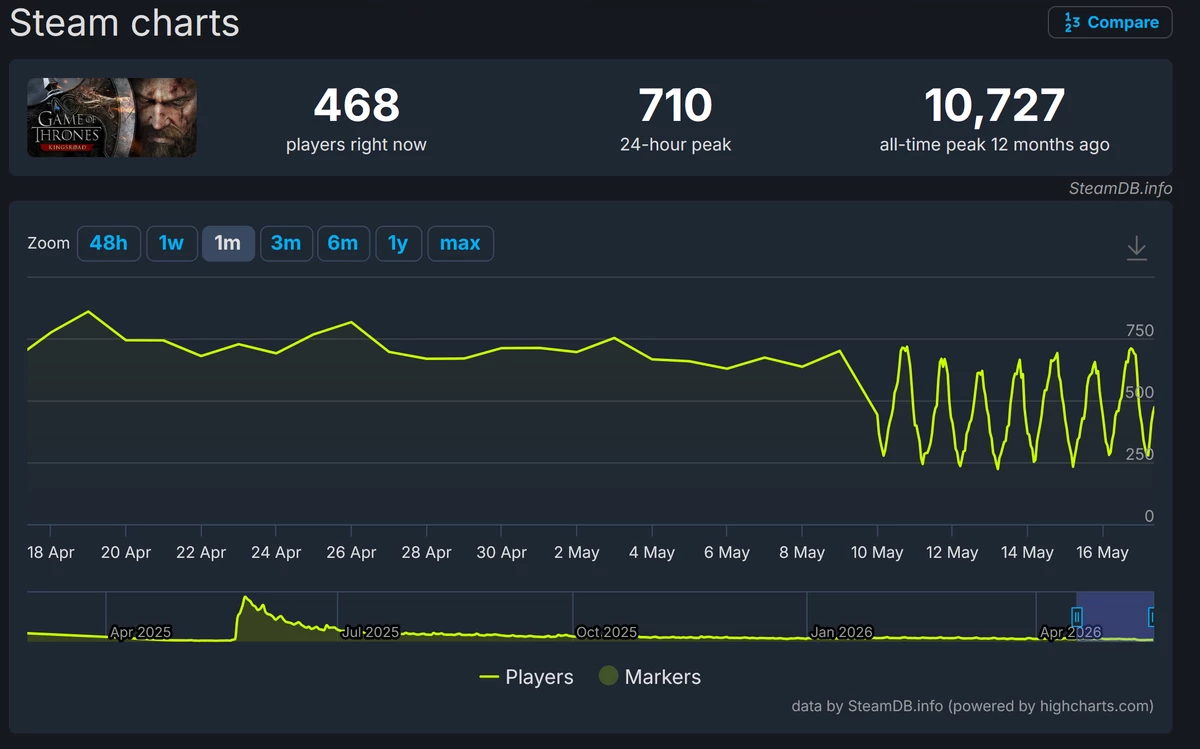Click the all-time peak 12 months ago caption
This screenshot has height=749, width=1200.
coord(995,145)
